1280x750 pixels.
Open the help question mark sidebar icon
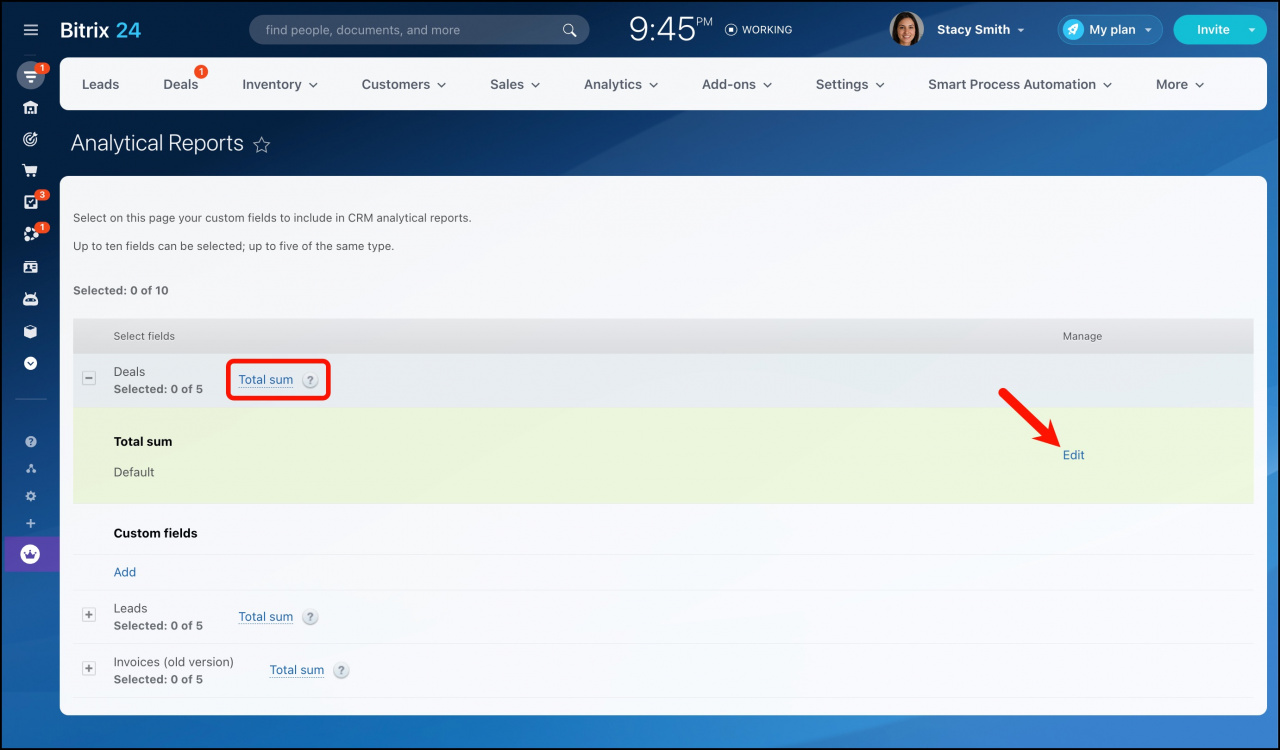[31, 441]
